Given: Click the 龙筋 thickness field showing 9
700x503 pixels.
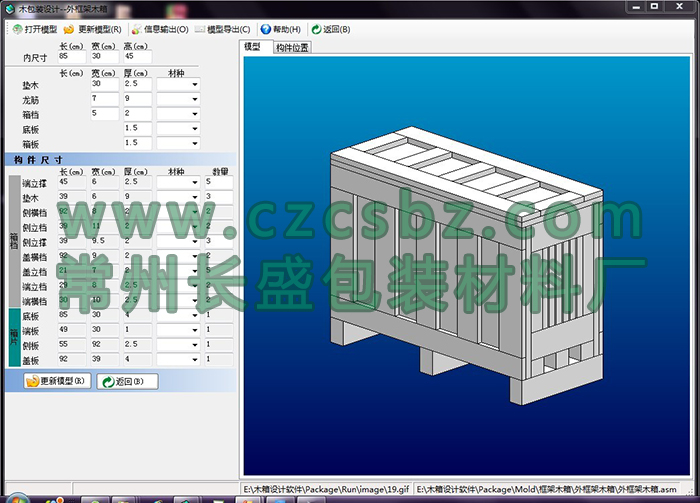Looking at the screenshot, I should pos(138,99).
